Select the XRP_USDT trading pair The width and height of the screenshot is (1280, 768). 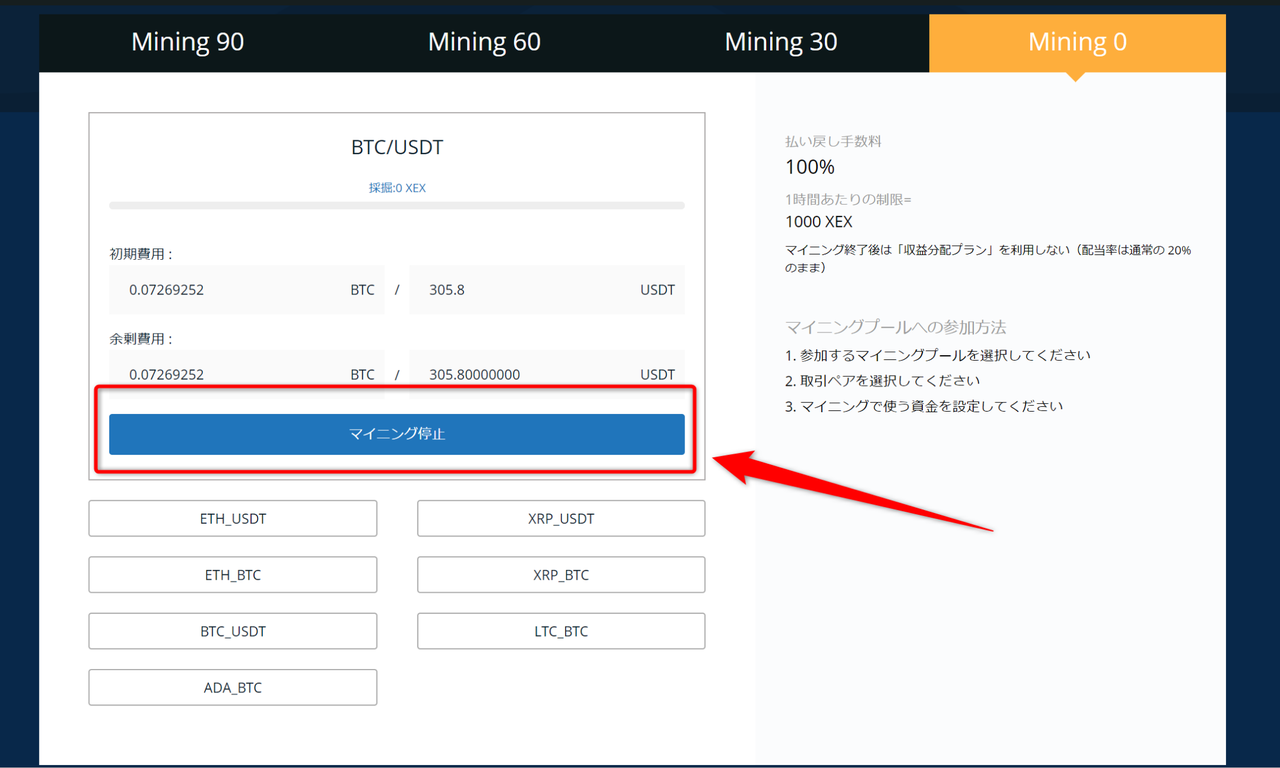tap(560, 518)
